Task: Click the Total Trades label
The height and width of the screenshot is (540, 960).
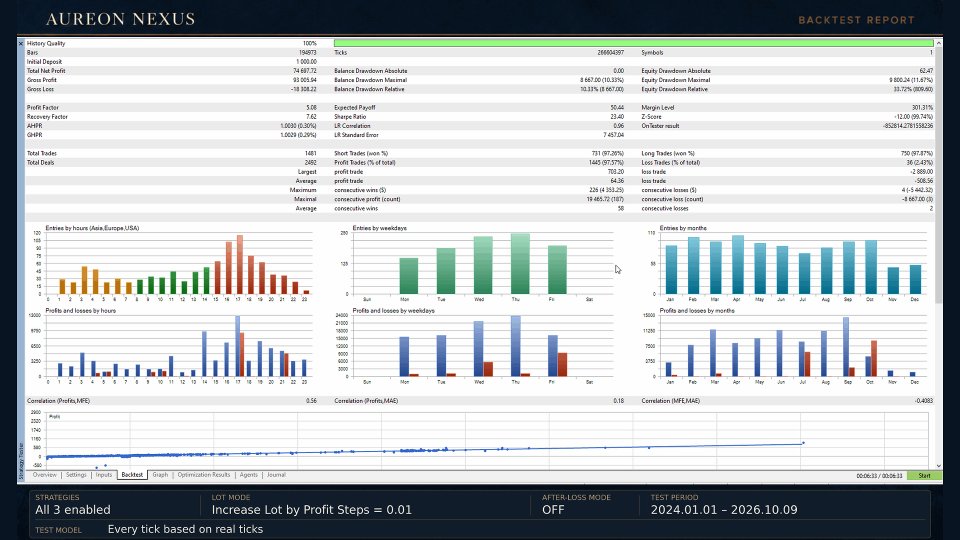Action: (x=41, y=154)
